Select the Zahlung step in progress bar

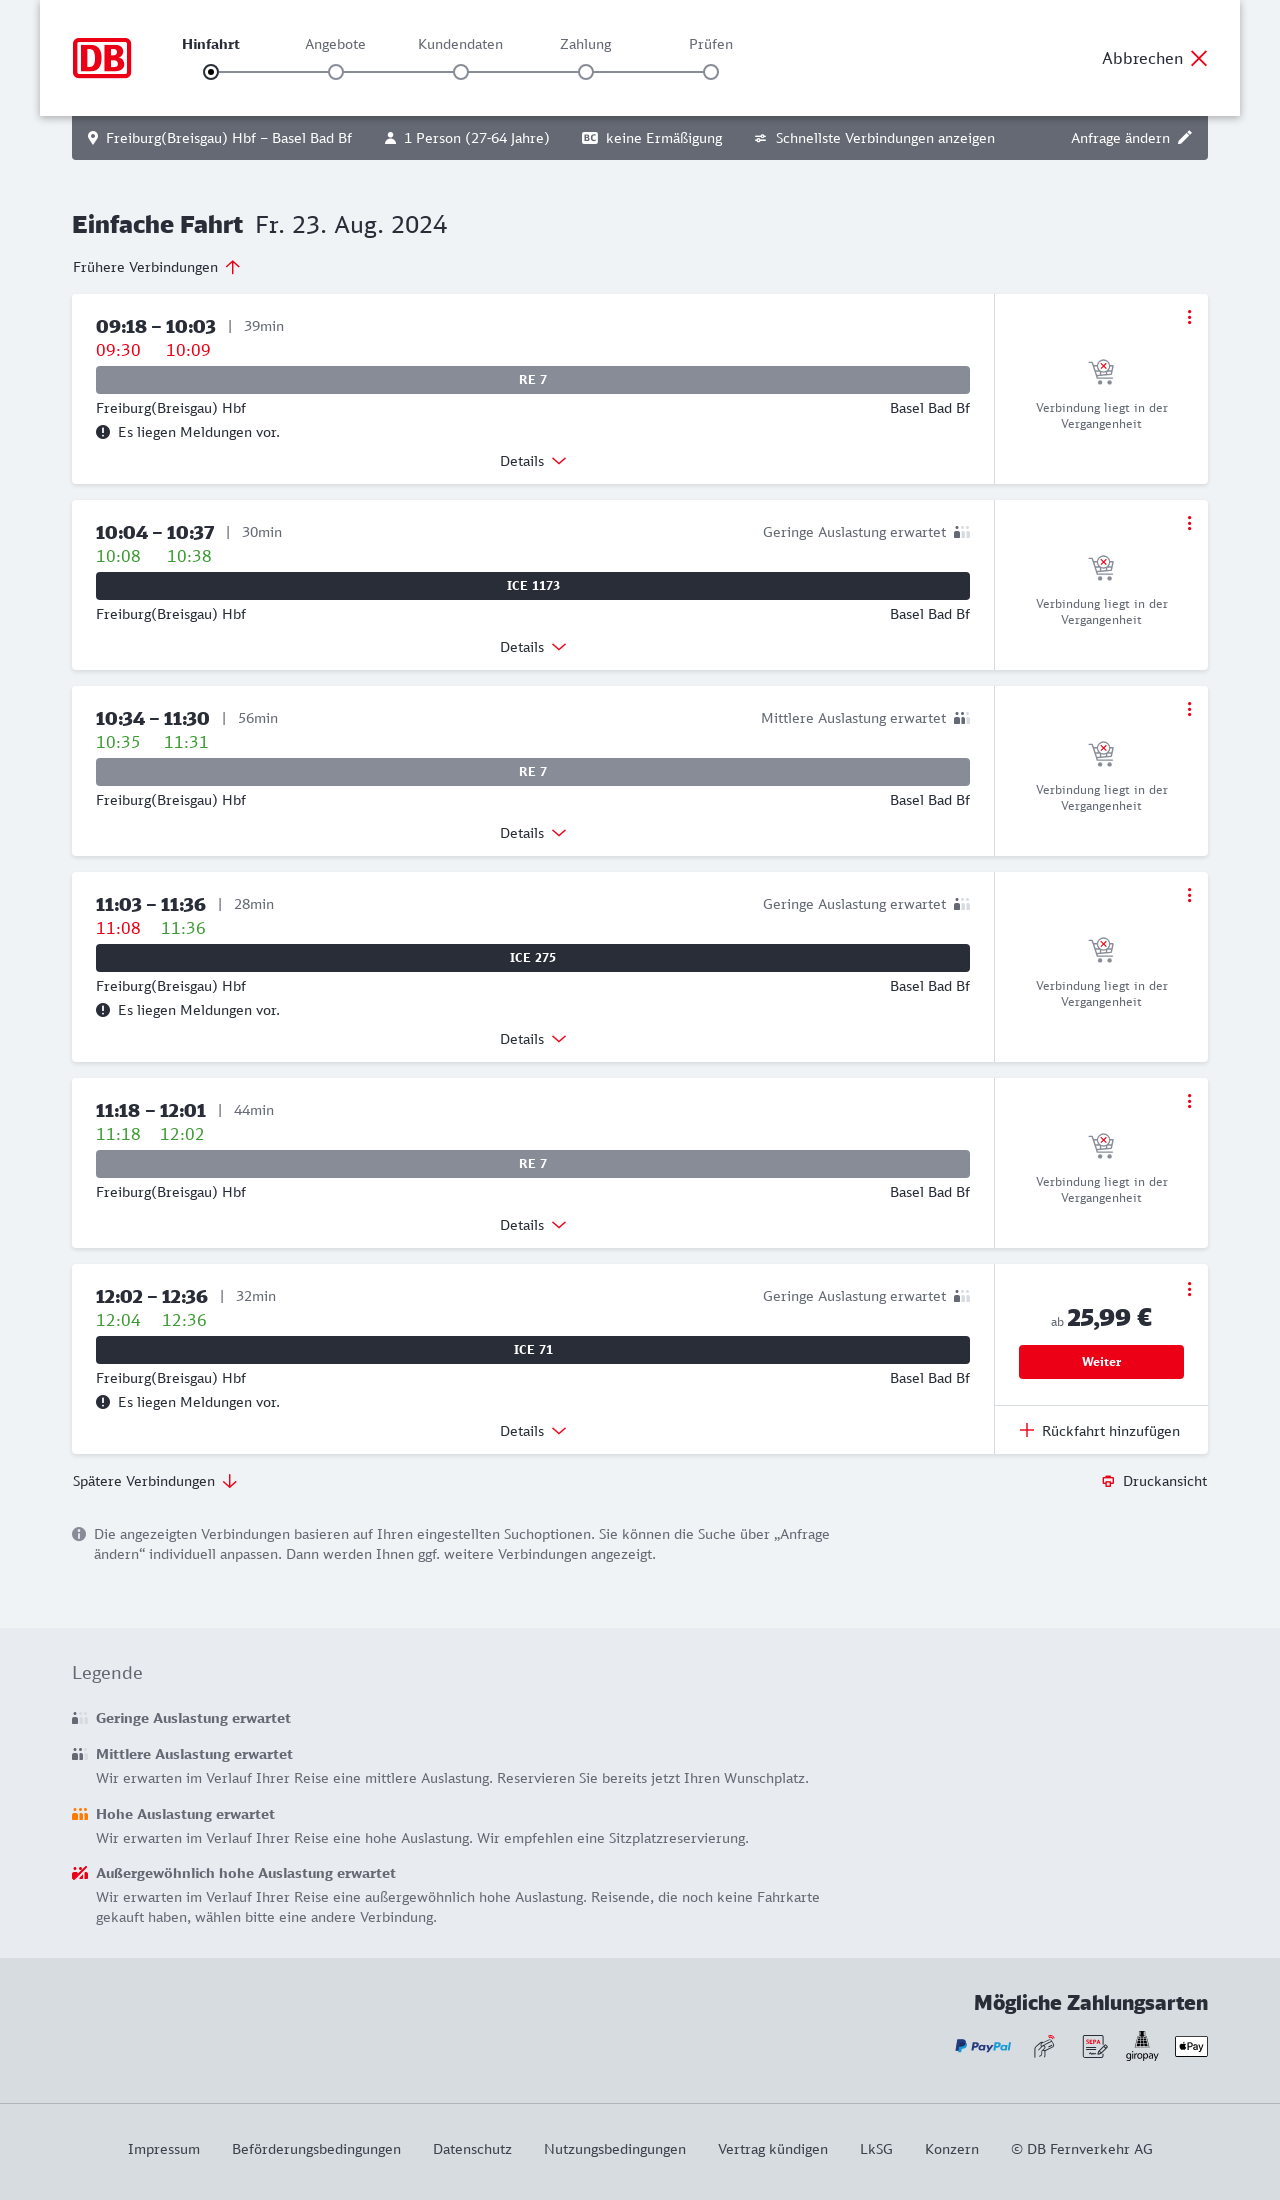[x=586, y=72]
